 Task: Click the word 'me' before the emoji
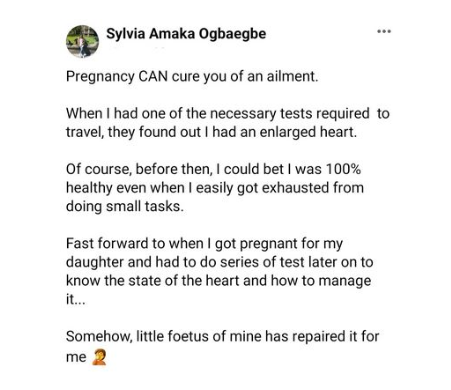(76, 357)
